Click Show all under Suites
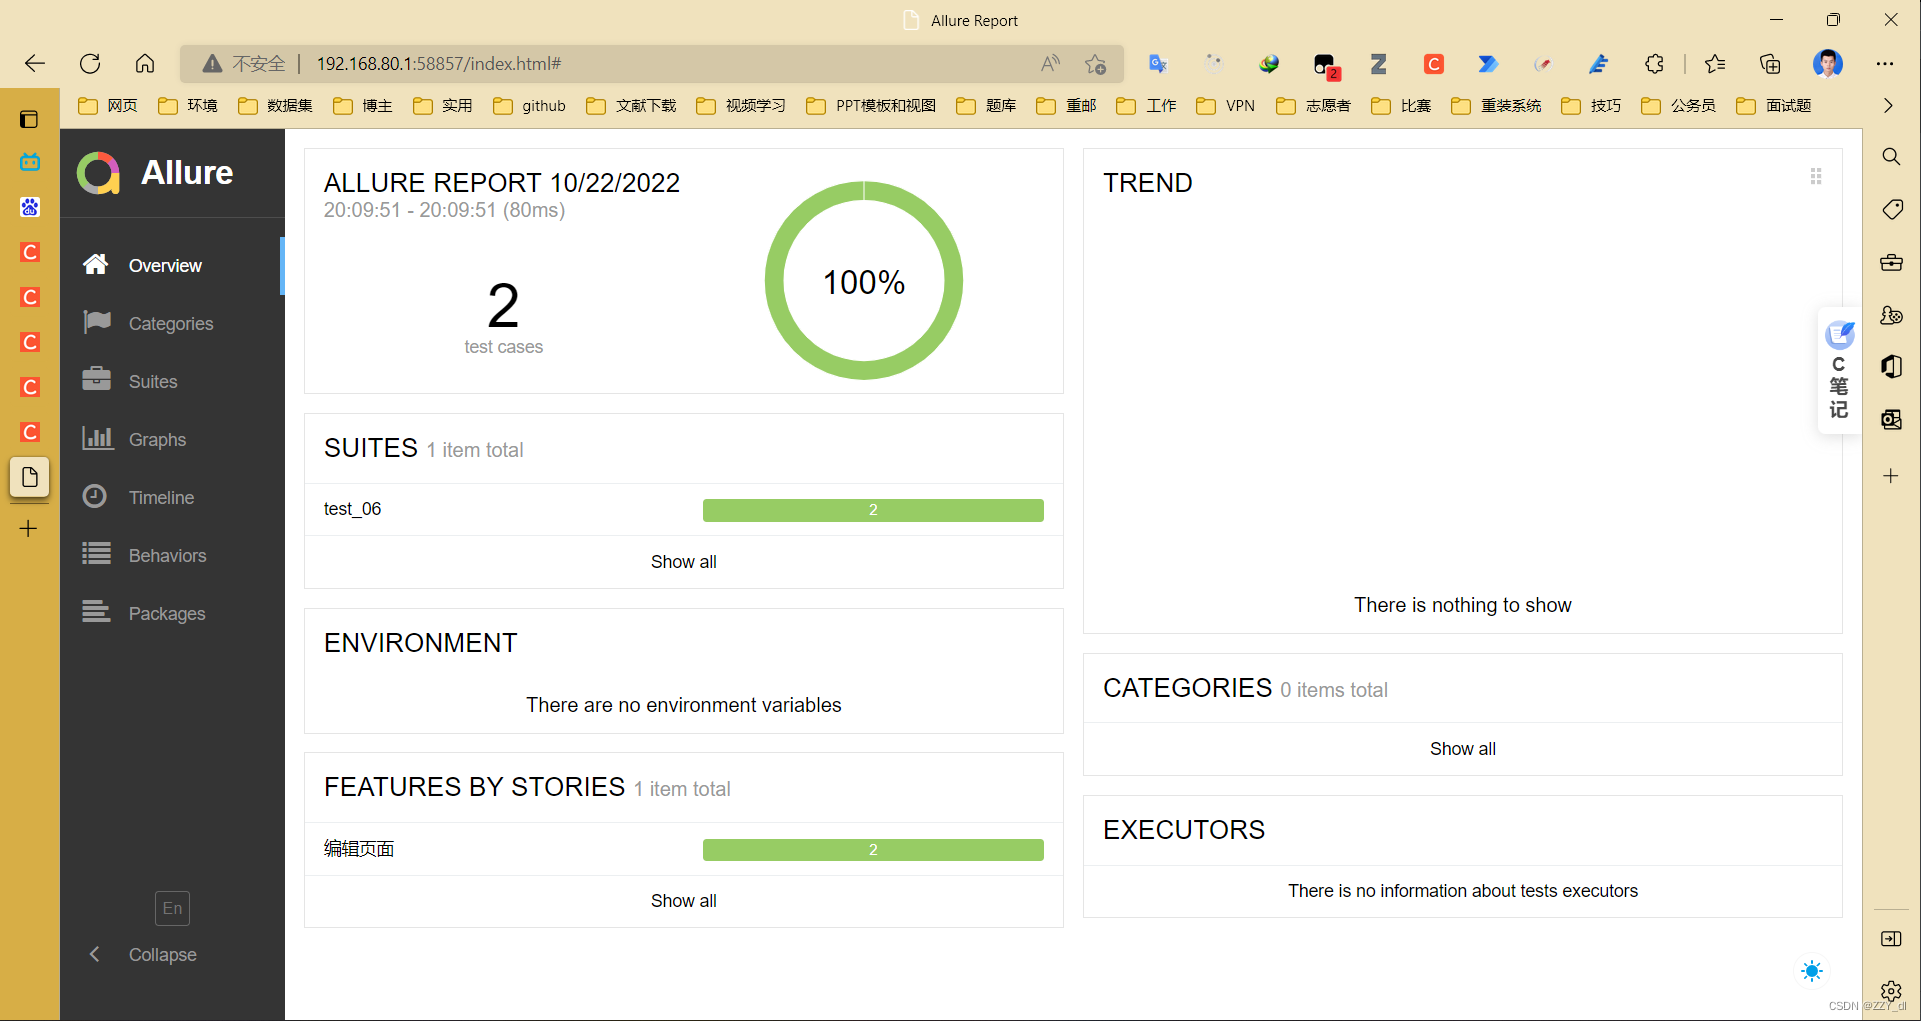Screen dimensions: 1921x1021 [x=683, y=562]
